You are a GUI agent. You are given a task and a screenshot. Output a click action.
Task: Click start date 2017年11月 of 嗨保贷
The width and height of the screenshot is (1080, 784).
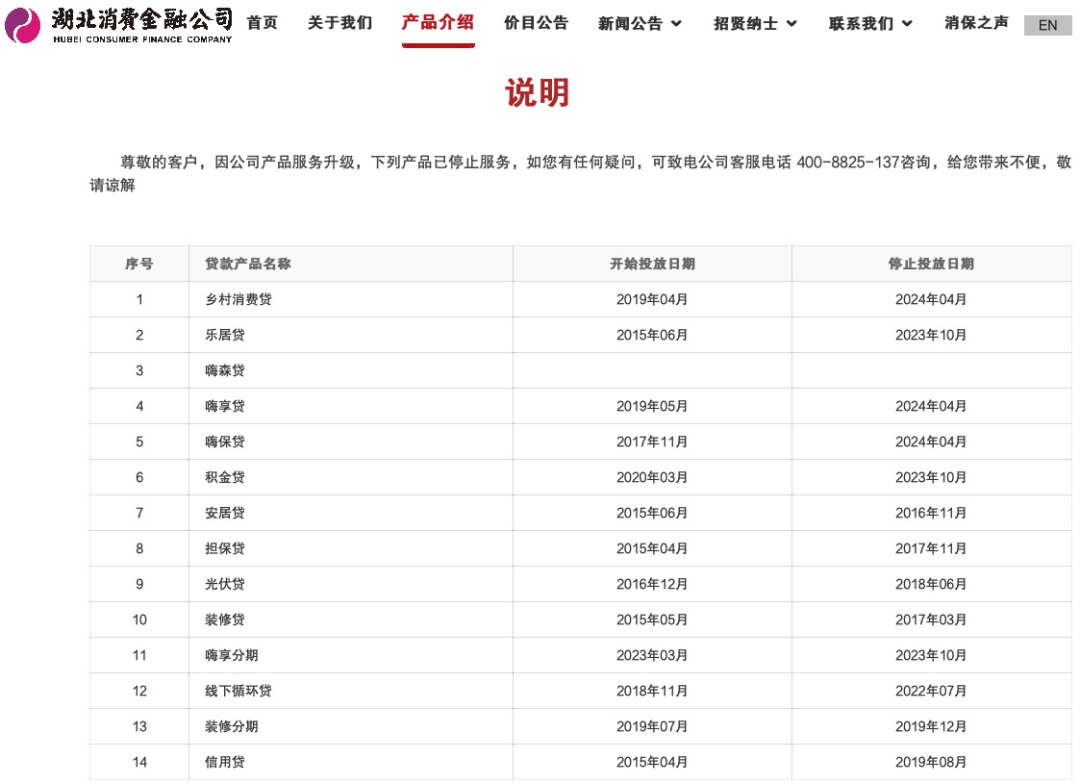(652, 442)
